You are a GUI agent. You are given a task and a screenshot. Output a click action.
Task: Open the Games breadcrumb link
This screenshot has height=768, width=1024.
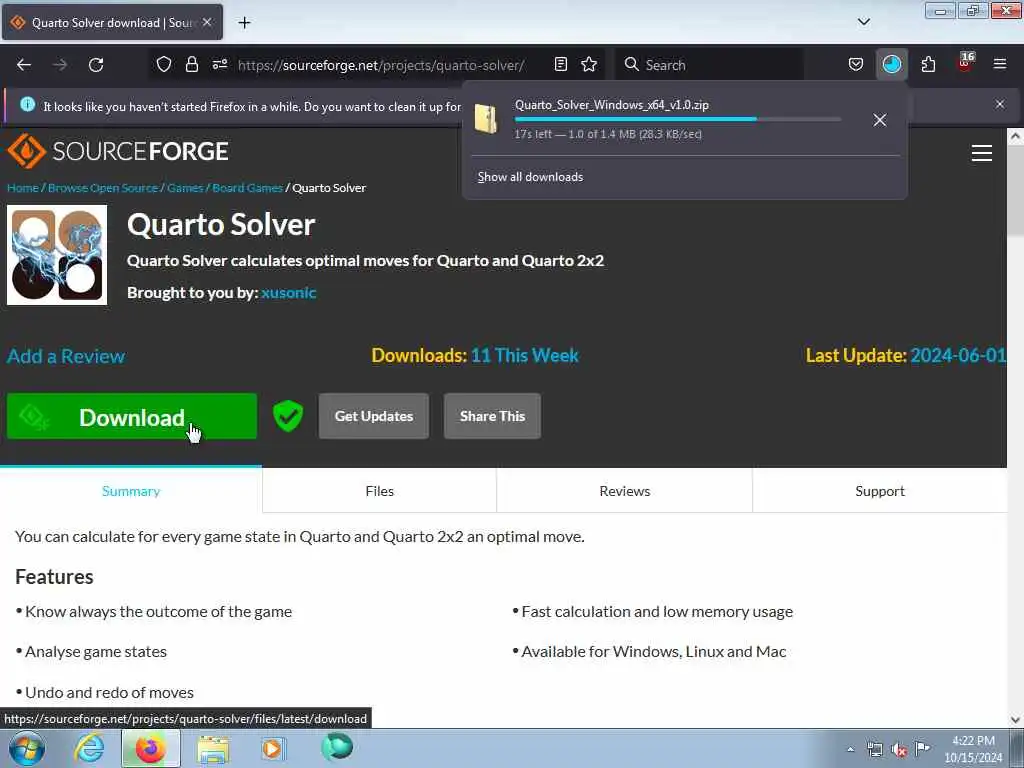(x=185, y=188)
